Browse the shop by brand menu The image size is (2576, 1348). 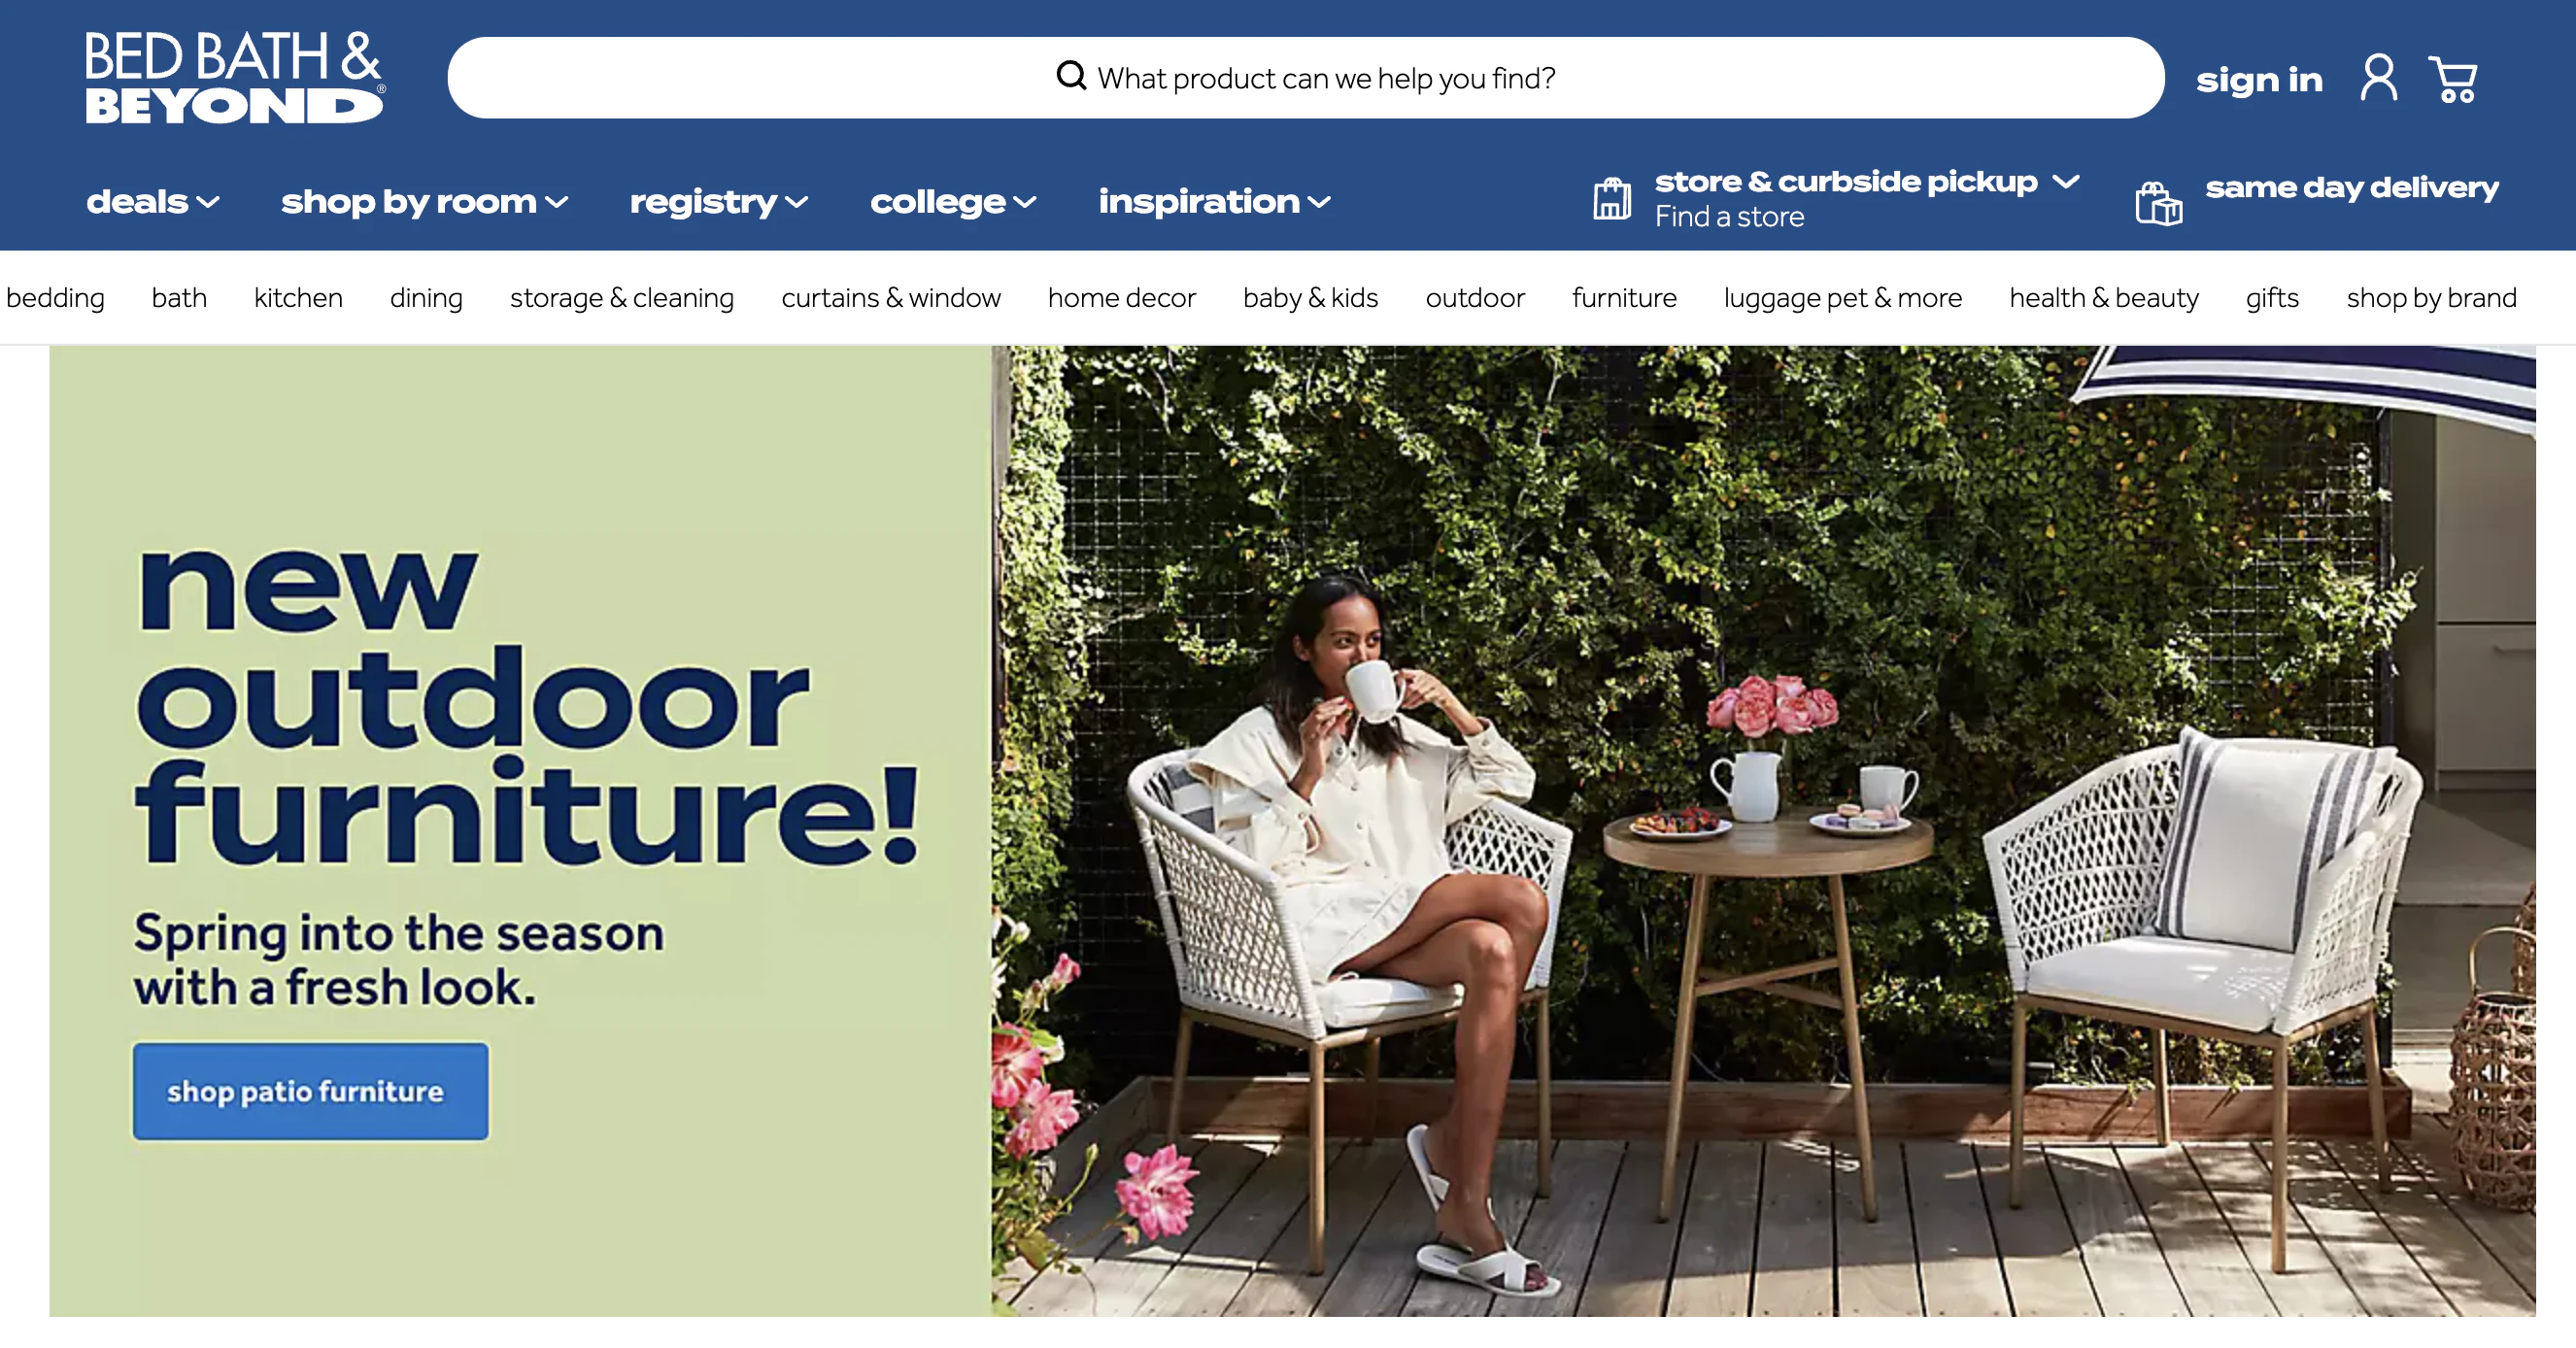click(x=2431, y=298)
